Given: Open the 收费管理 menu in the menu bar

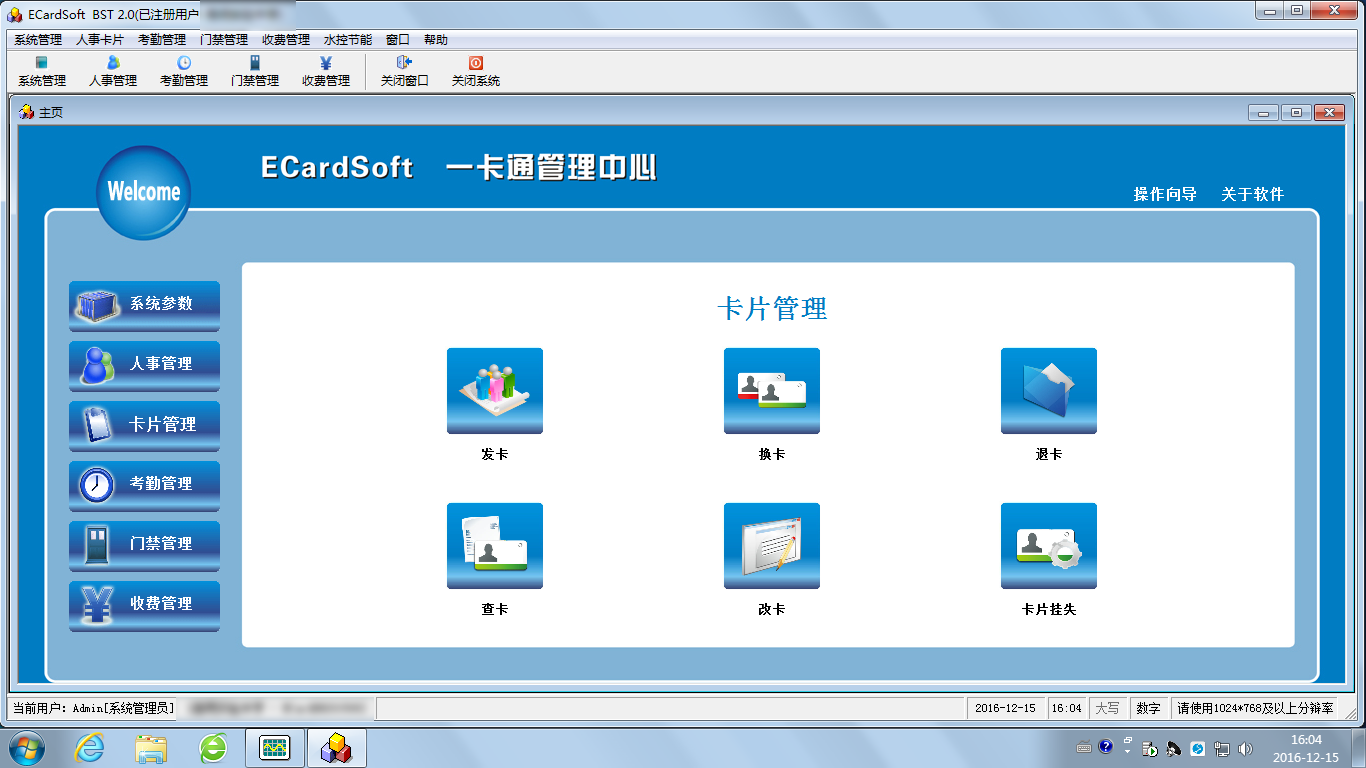Looking at the screenshot, I should [286, 40].
